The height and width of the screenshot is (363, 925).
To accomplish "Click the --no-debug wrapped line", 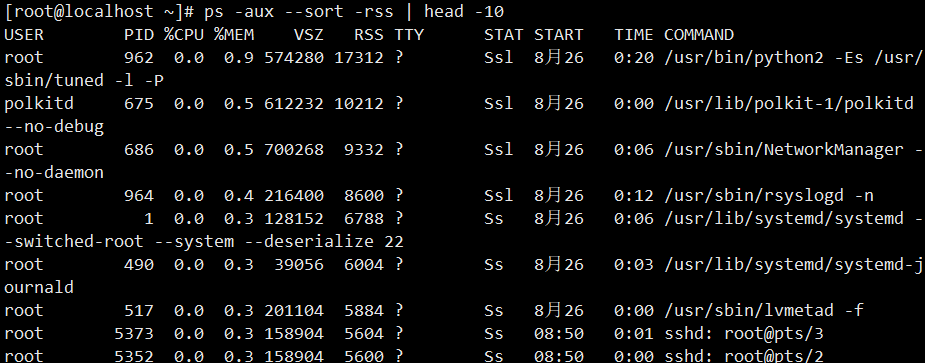I will coord(54,127).
